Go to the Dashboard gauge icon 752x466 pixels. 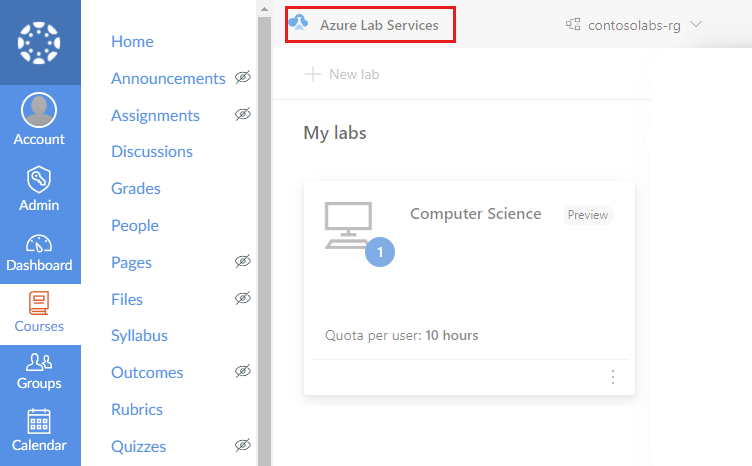[39, 243]
